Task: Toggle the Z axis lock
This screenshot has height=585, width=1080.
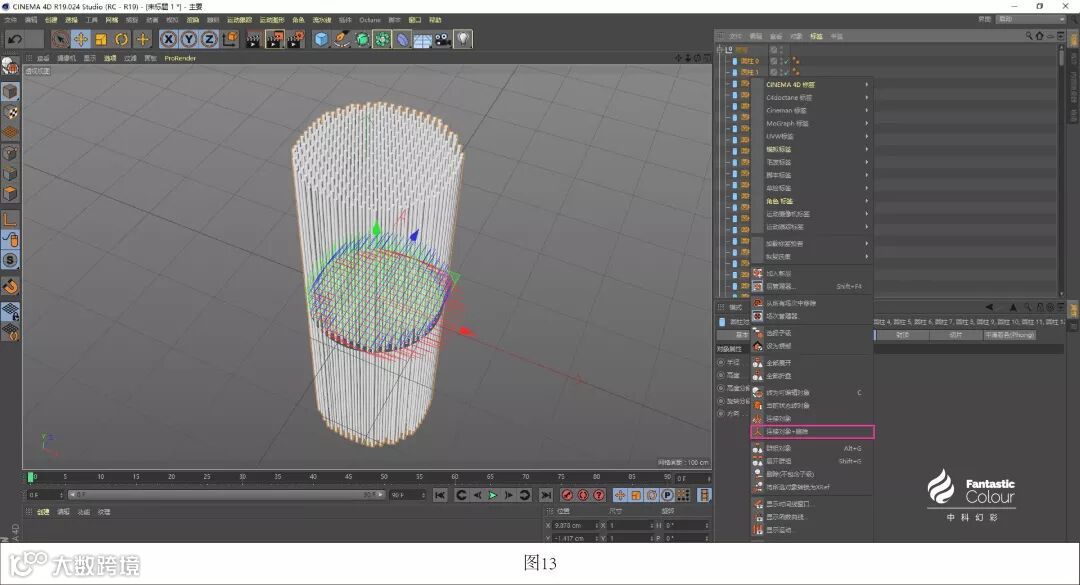Action: 209,39
